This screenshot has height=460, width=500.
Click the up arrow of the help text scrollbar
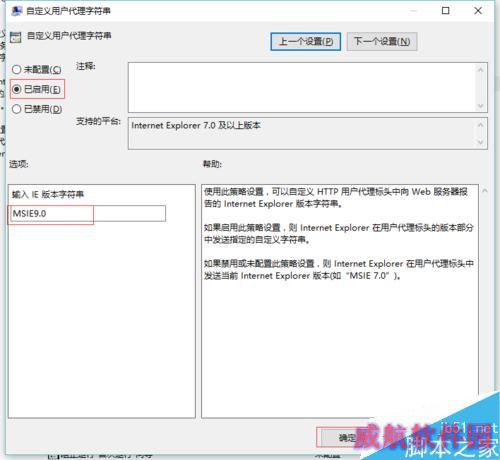pos(485,191)
